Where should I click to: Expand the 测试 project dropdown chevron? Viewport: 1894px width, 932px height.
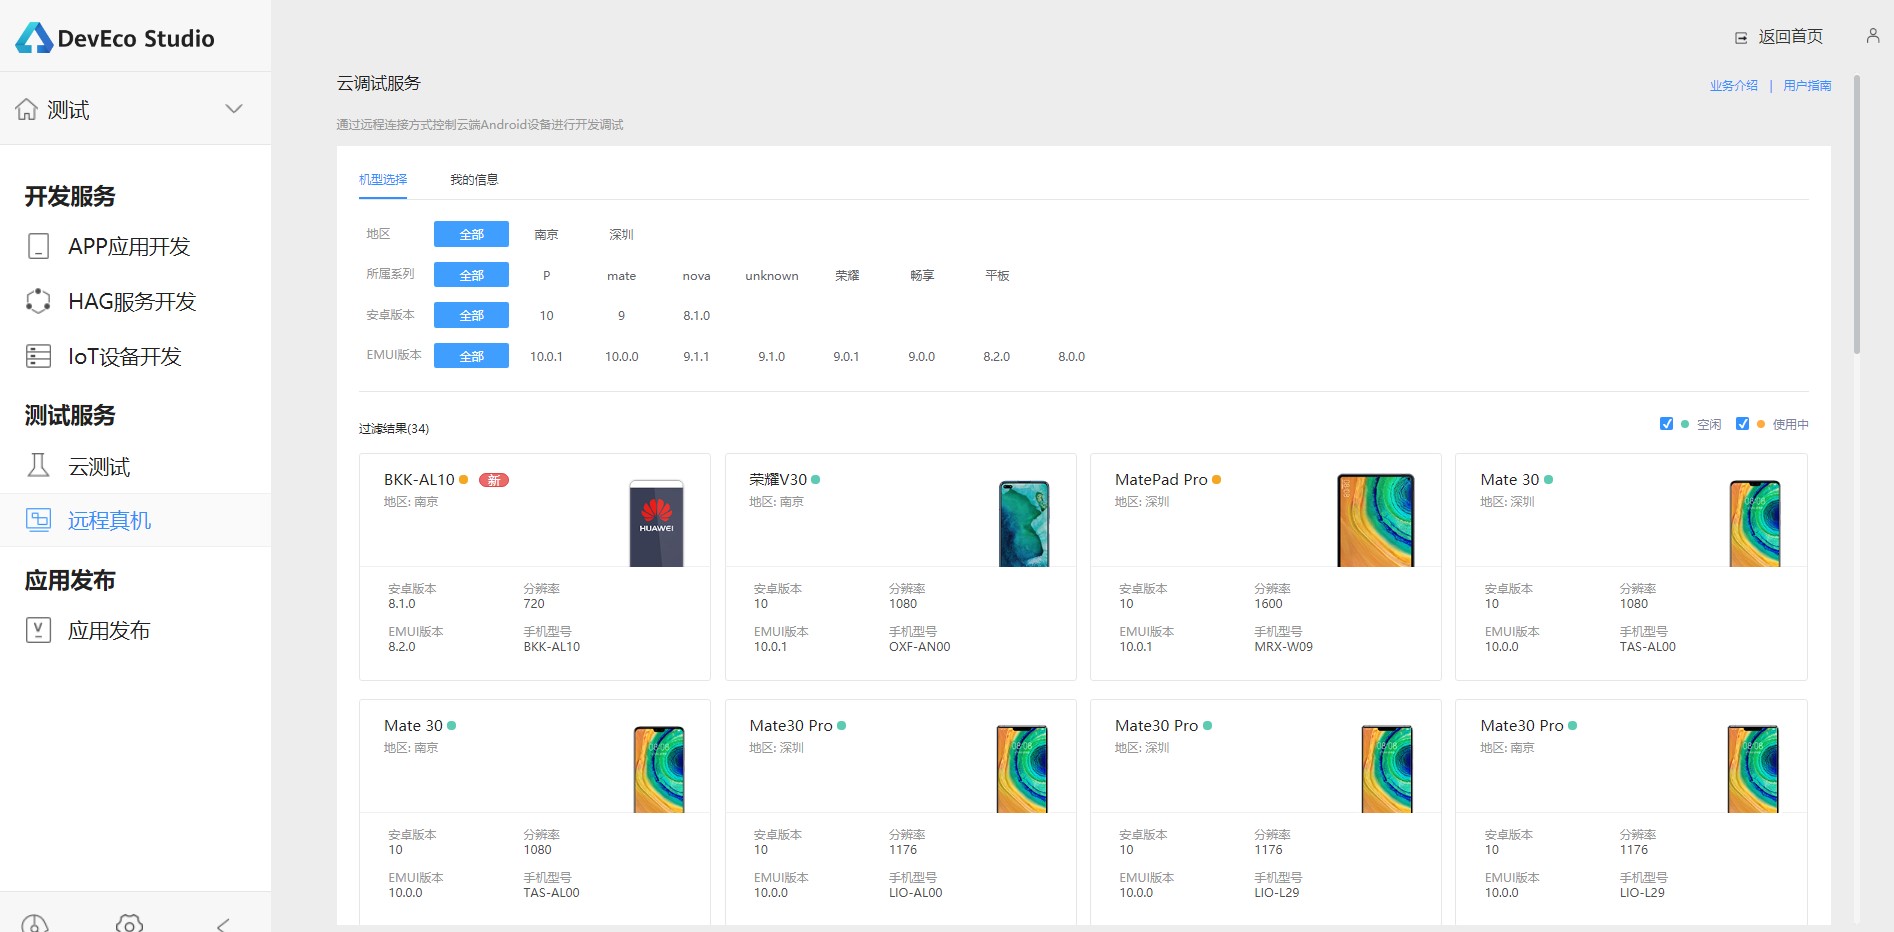coord(234,109)
